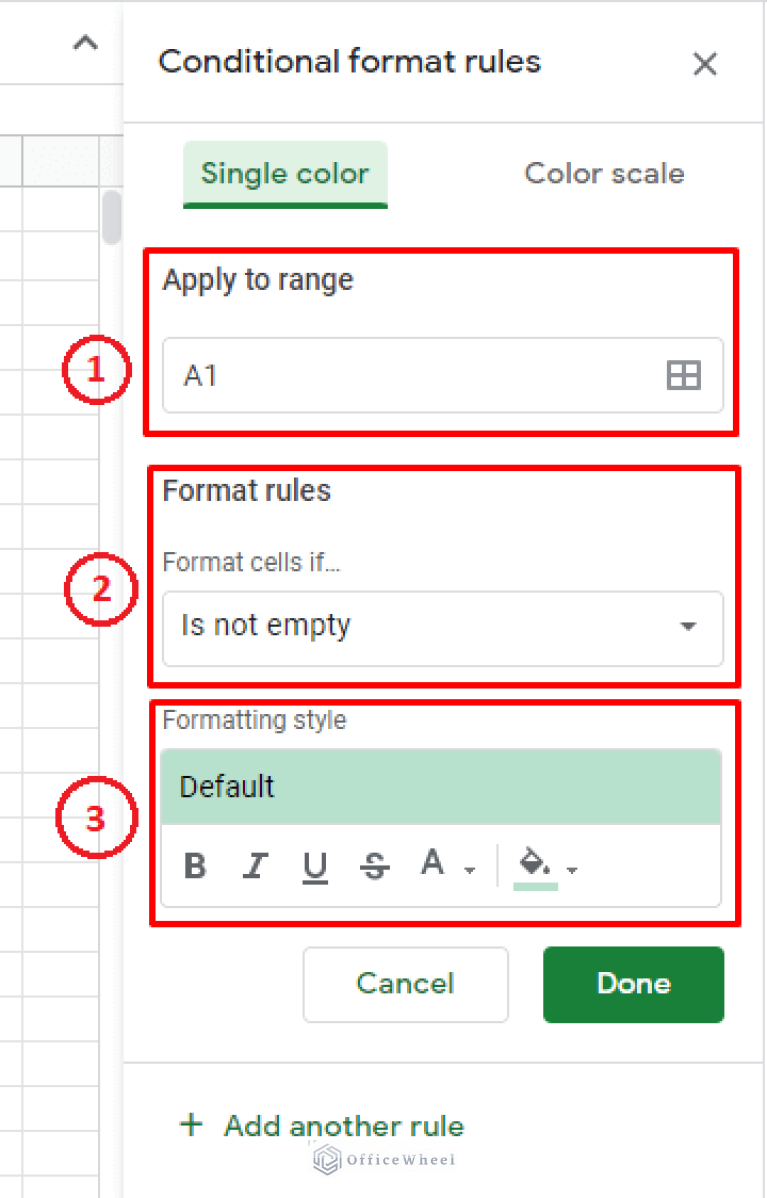Open fill color dropdown arrow

[572, 870]
